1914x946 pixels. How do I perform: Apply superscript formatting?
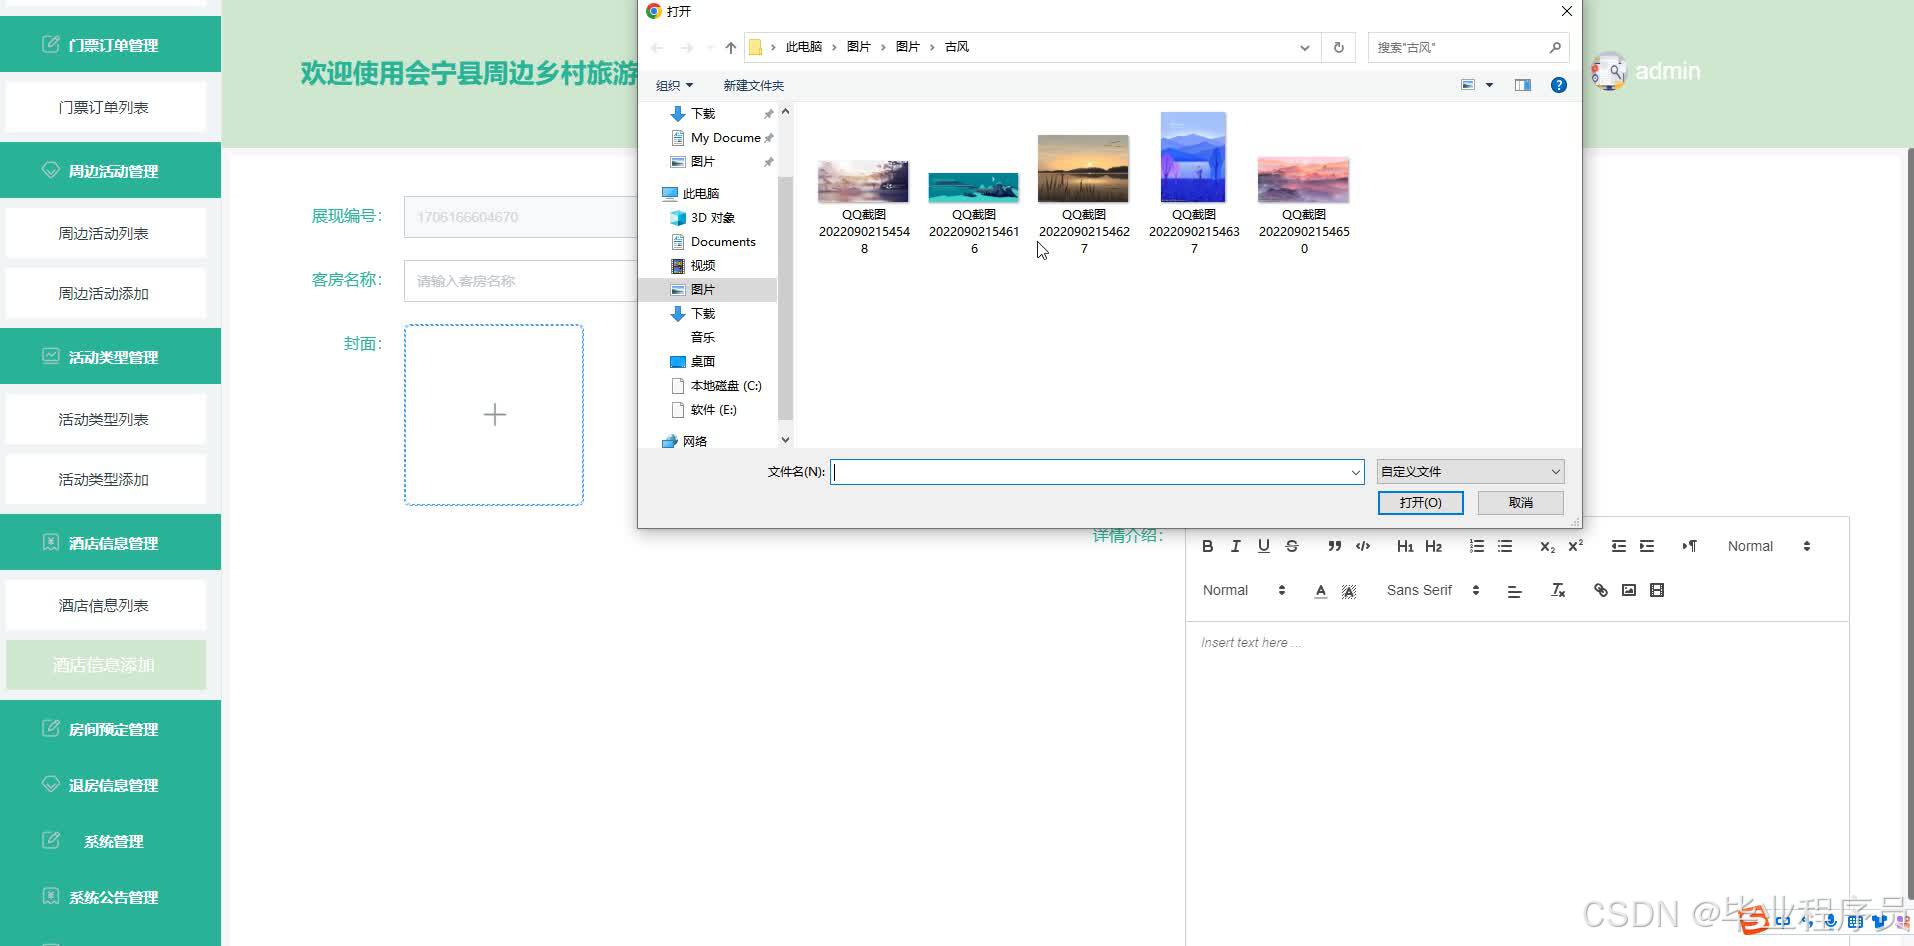pyautogui.click(x=1575, y=546)
